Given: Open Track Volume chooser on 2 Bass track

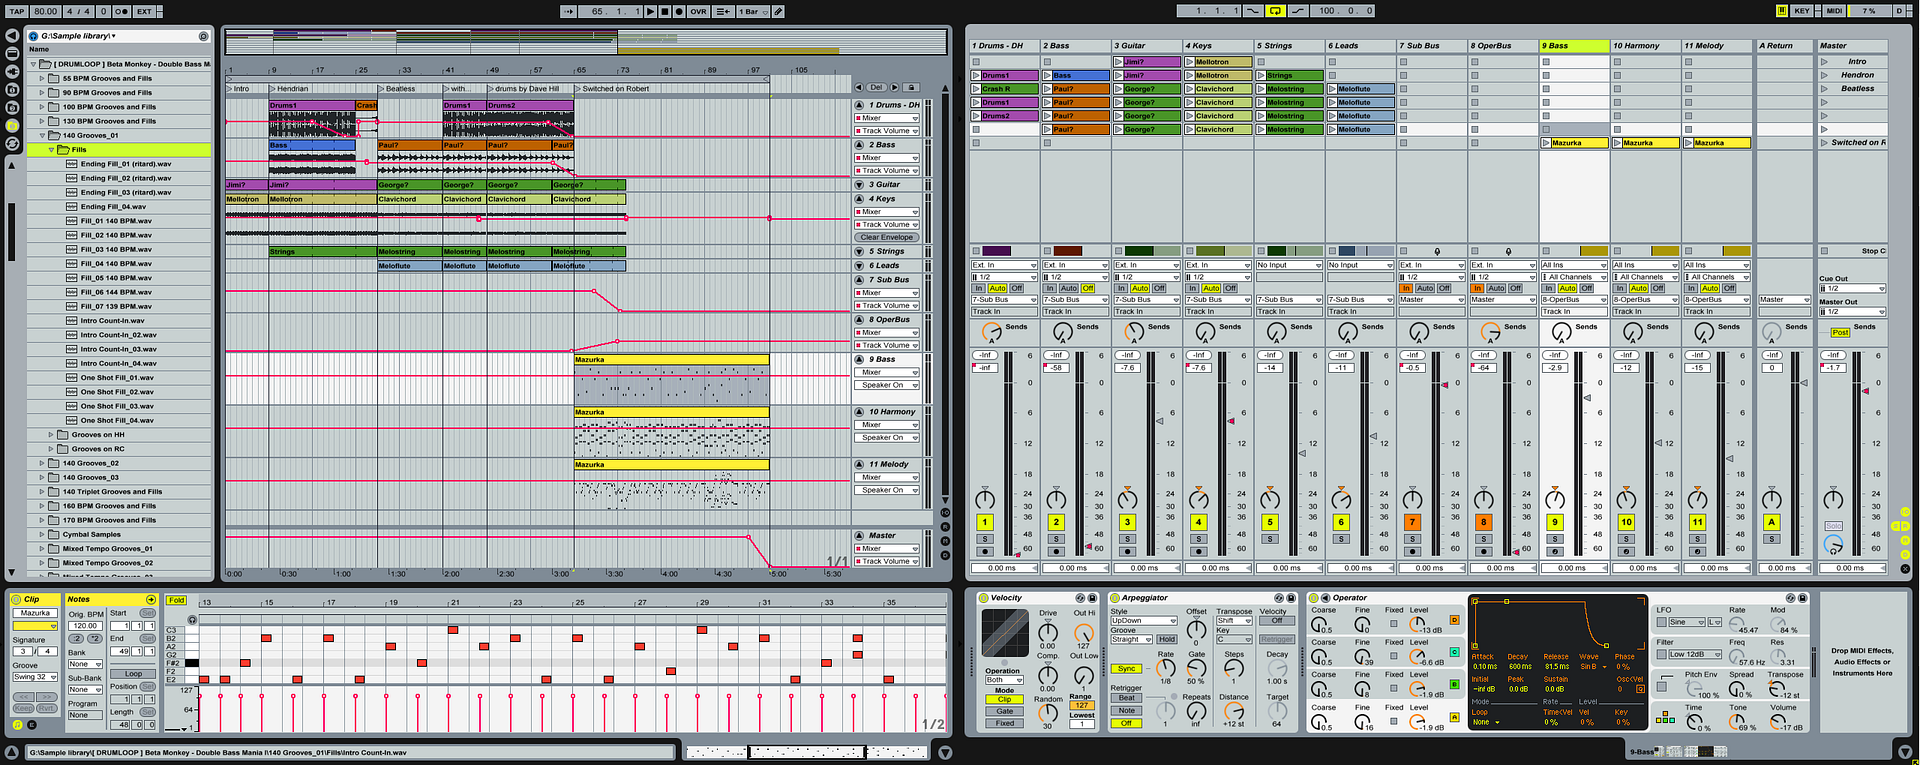Looking at the screenshot, I should 887,171.
